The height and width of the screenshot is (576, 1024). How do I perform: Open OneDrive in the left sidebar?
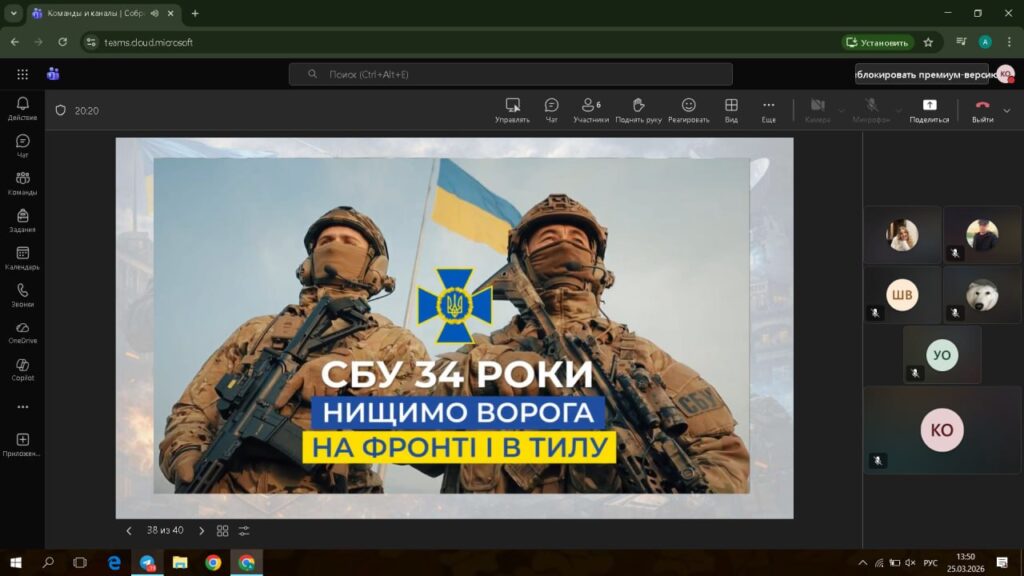click(22, 332)
